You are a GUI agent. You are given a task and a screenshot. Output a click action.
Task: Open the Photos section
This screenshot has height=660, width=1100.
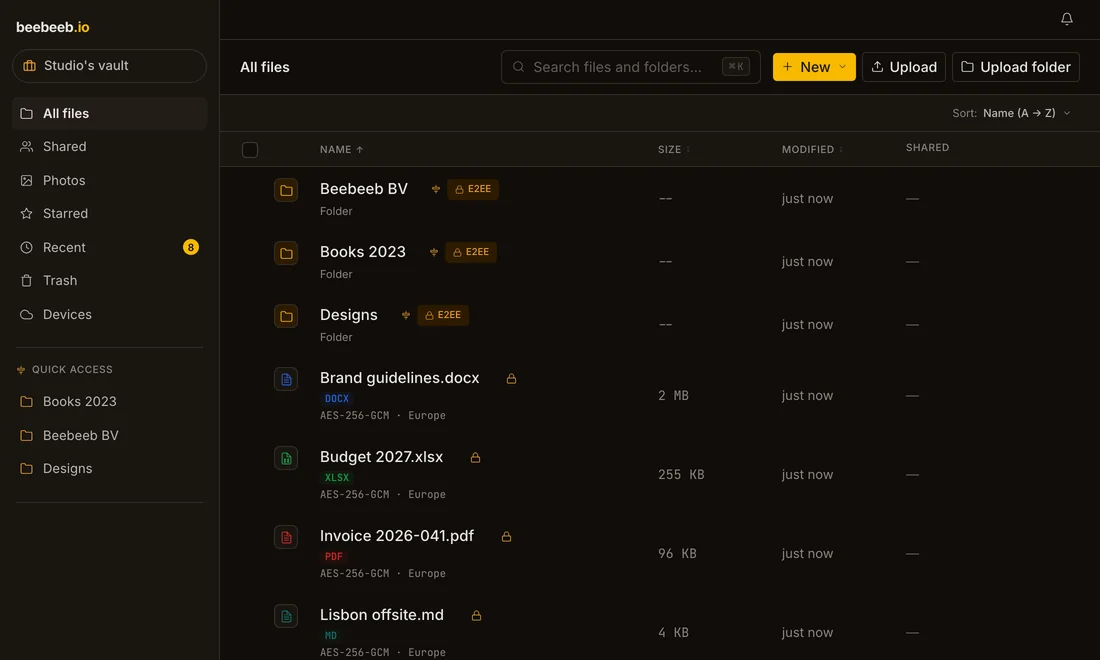point(109,180)
